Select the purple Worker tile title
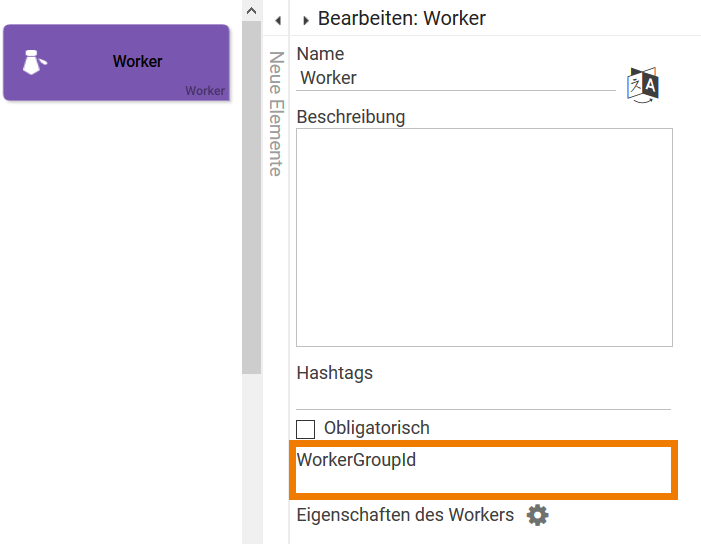This screenshot has width=701, height=544. [137, 62]
